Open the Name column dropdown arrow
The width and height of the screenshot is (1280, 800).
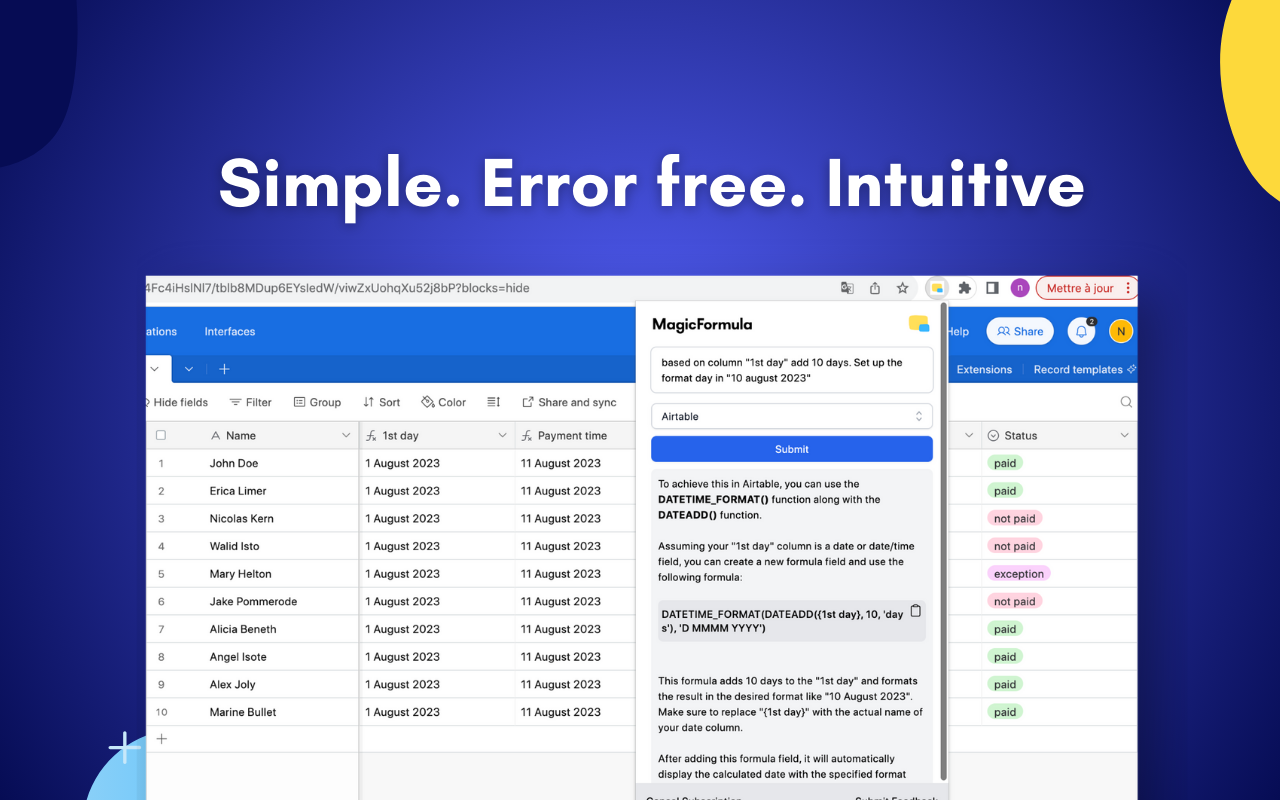[346, 436]
